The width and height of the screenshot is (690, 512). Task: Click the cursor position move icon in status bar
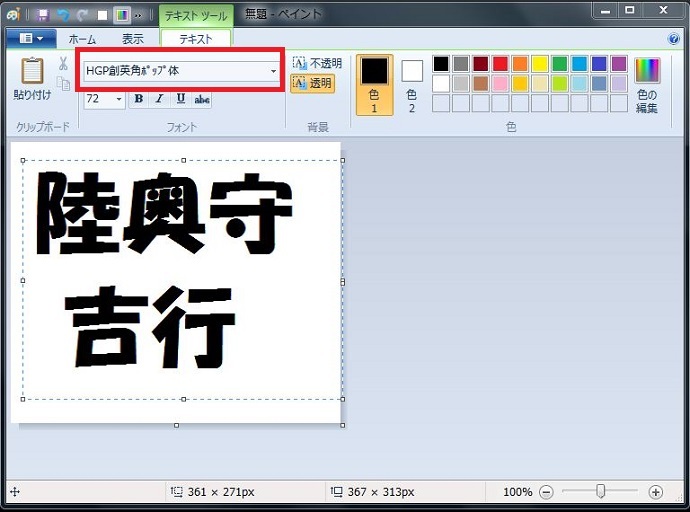pyautogui.click(x=15, y=492)
